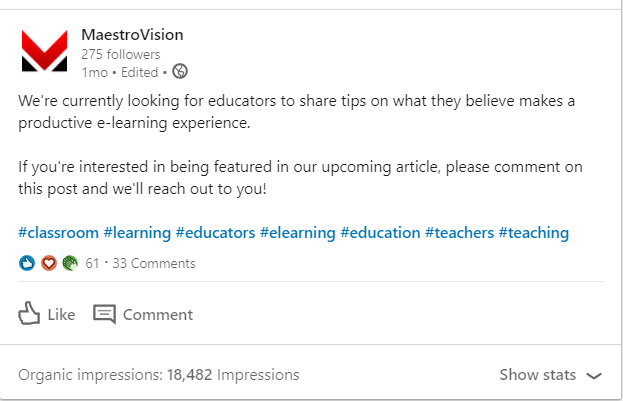Image resolution: width=623 pixels, height=401 pixels.
Task: Click the red heart reaction icon
Action: 48,264
